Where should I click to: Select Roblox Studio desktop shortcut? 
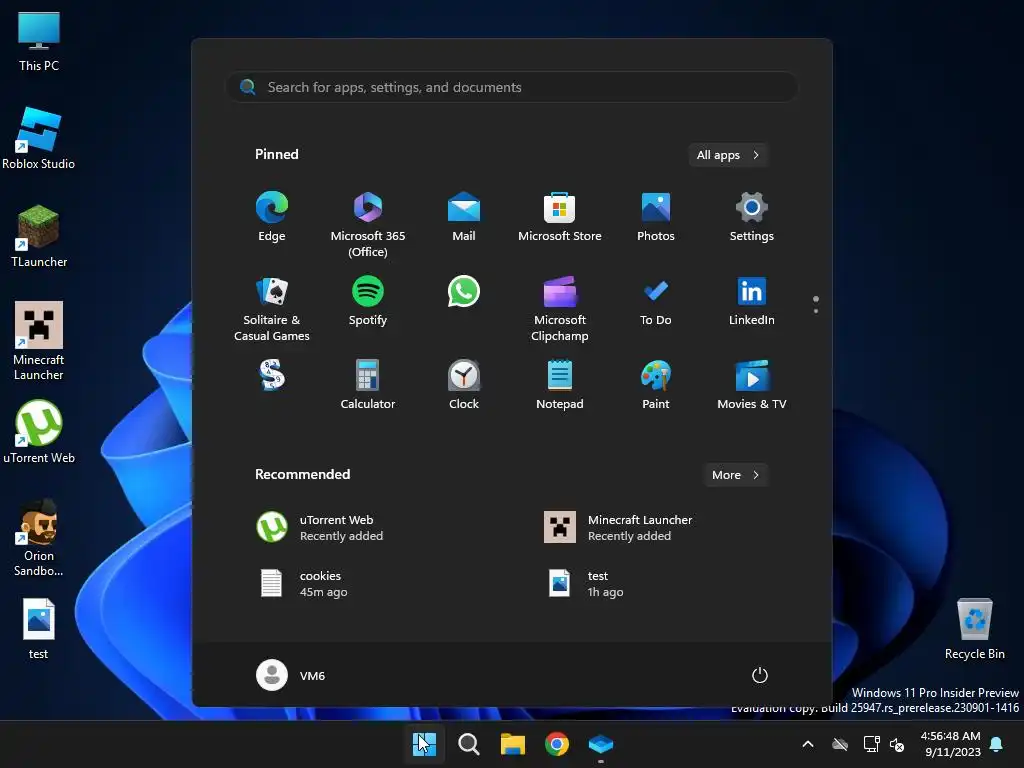pyautogui.click(x=39, y=139)
